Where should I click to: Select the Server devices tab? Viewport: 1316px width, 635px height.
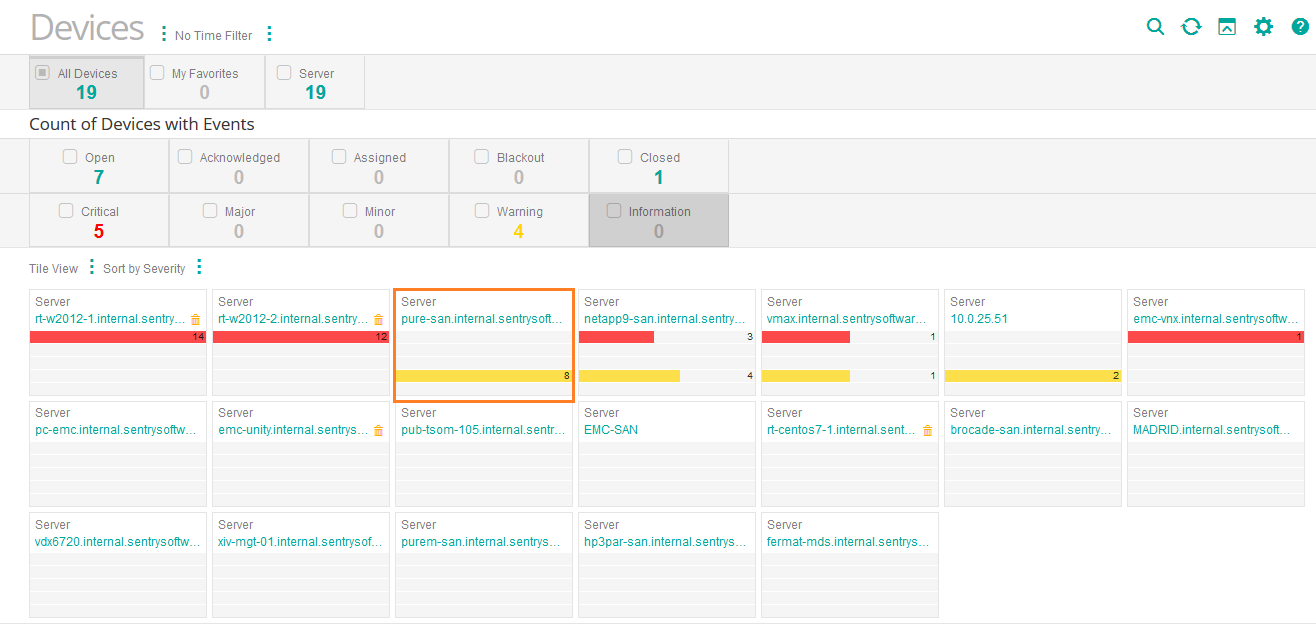(x=314, y=81)
